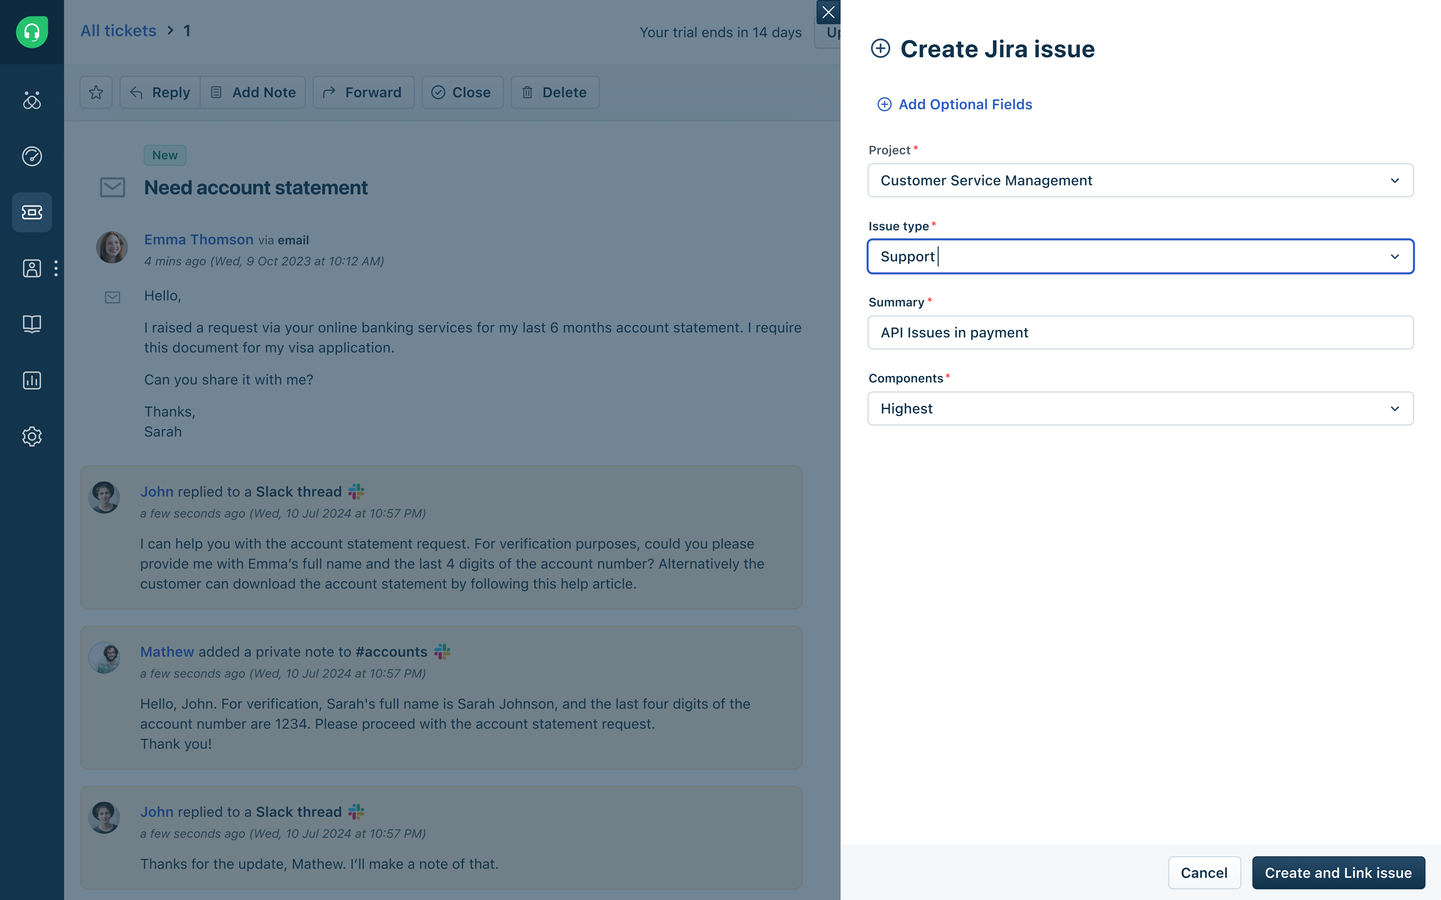Click the Slack icon in John's last reply

click(x=356, y=811)
